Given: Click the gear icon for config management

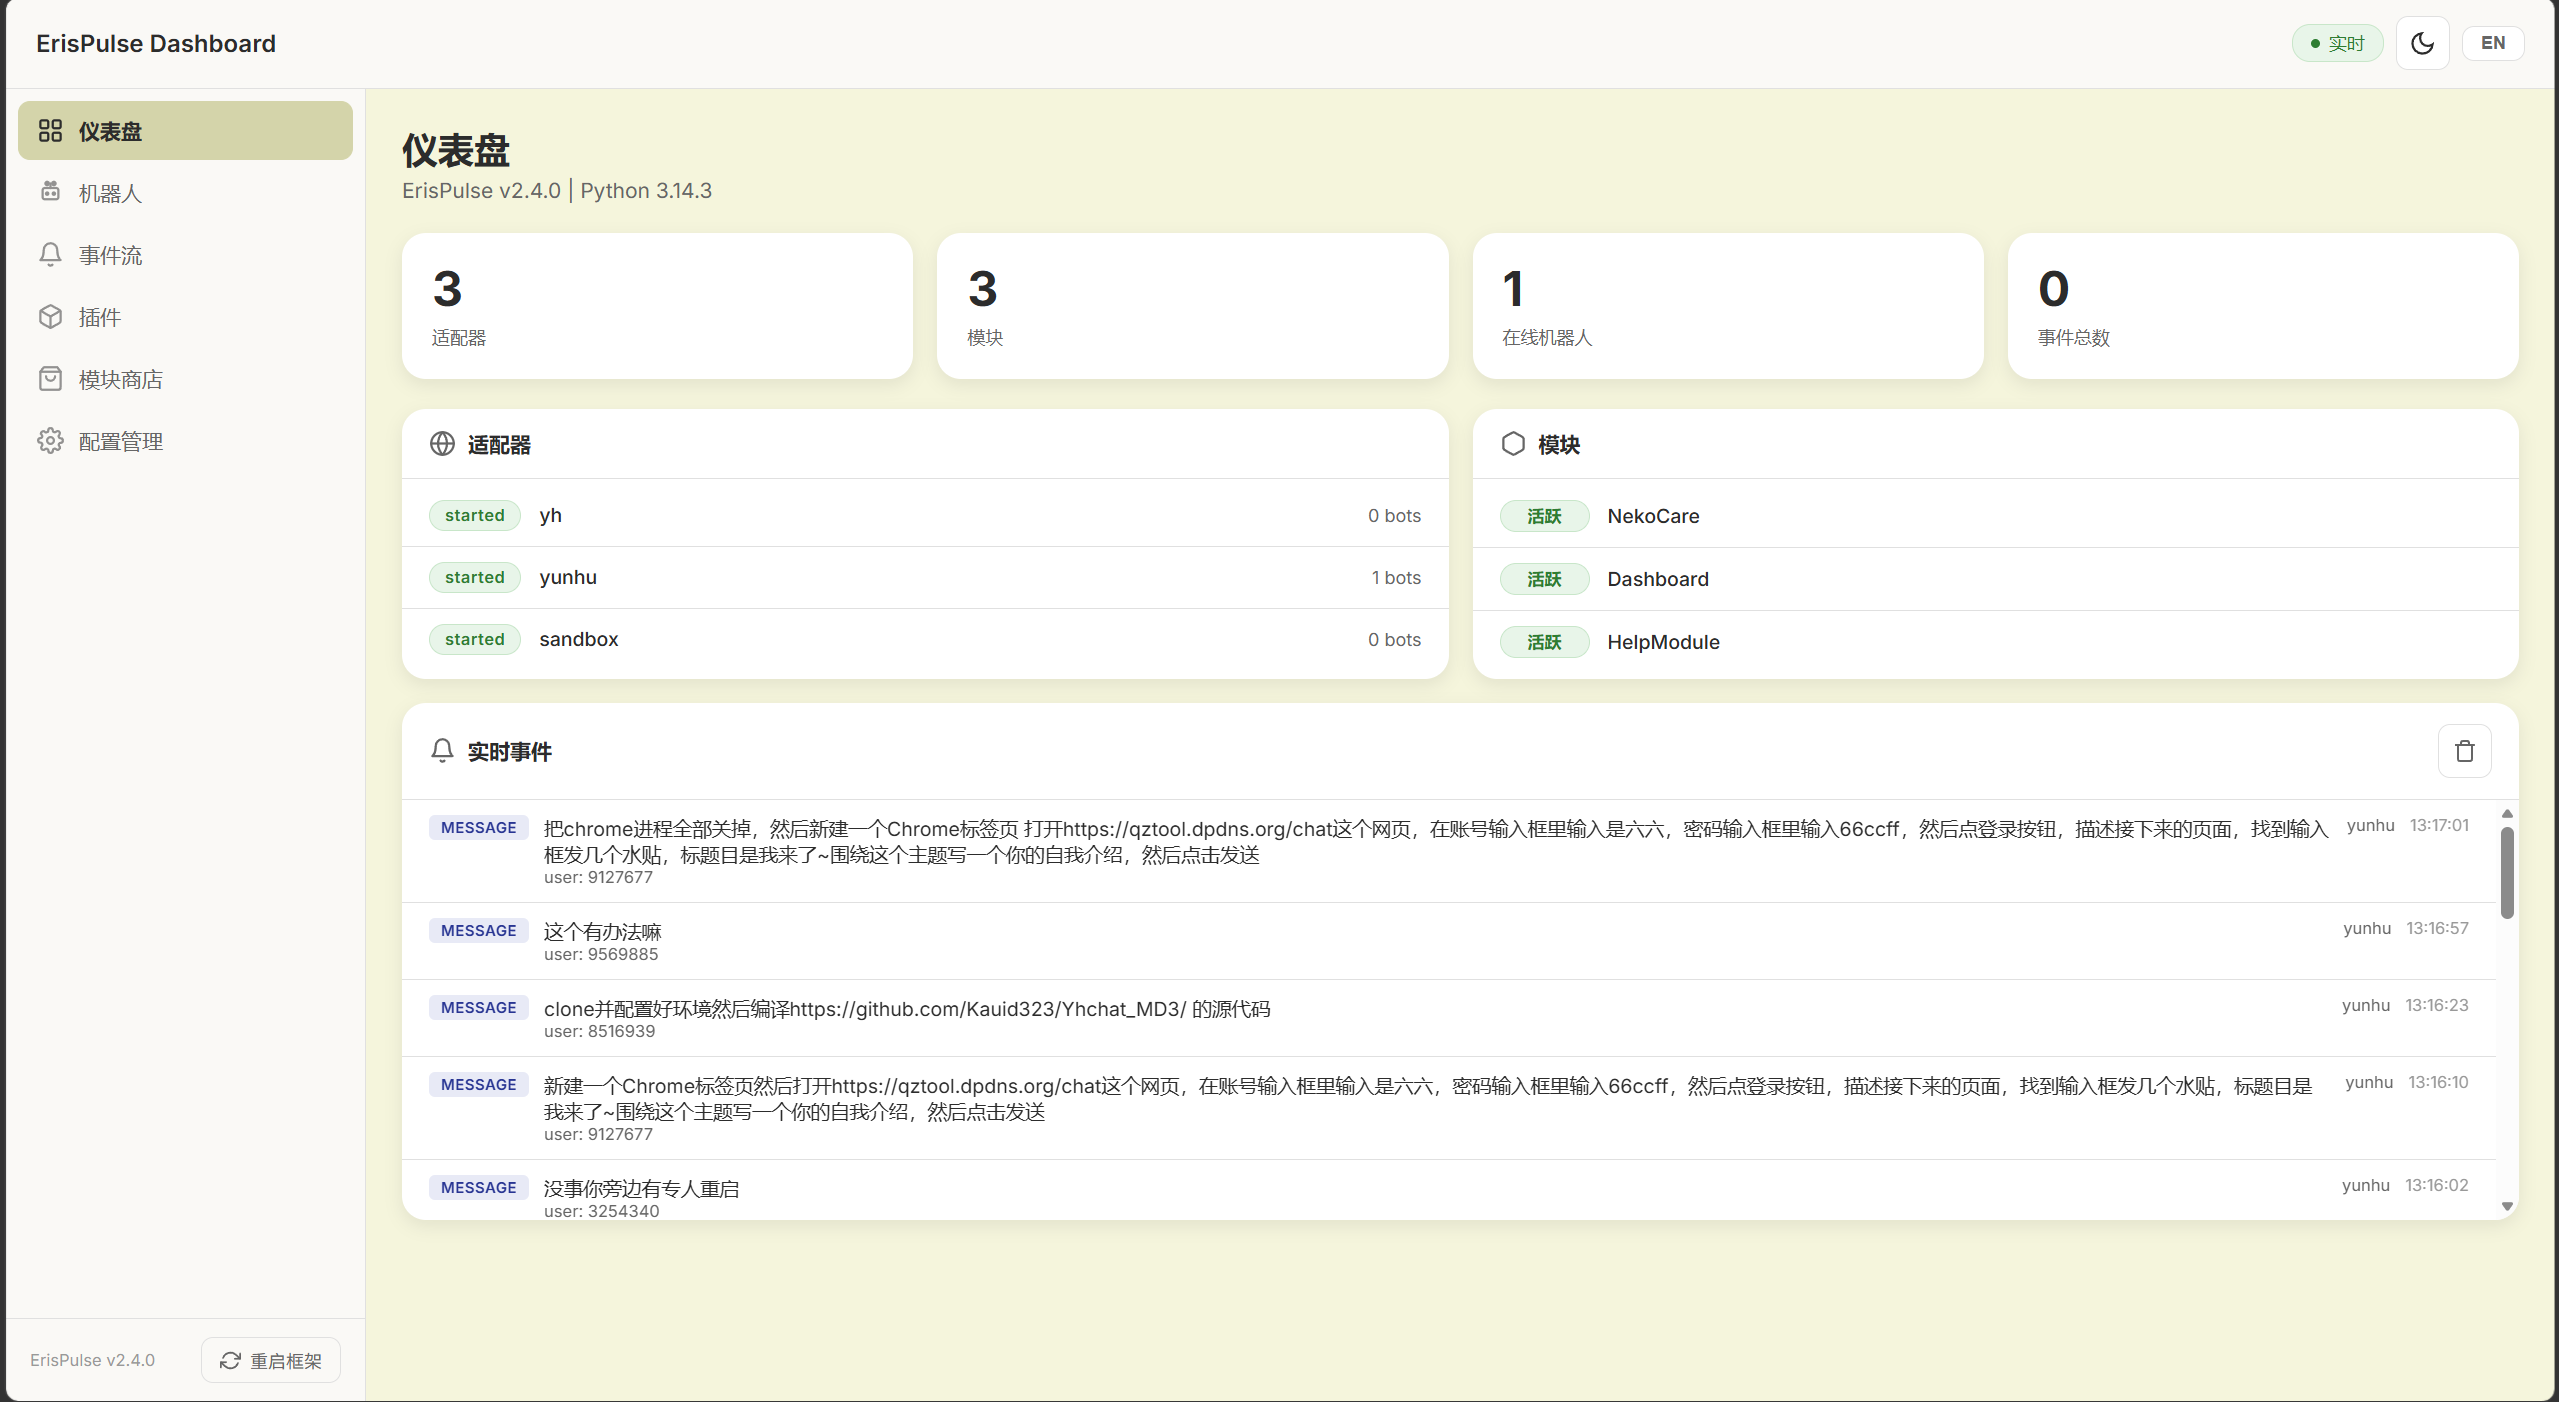Looking at the screenshot, I should (x=50, y=441).
